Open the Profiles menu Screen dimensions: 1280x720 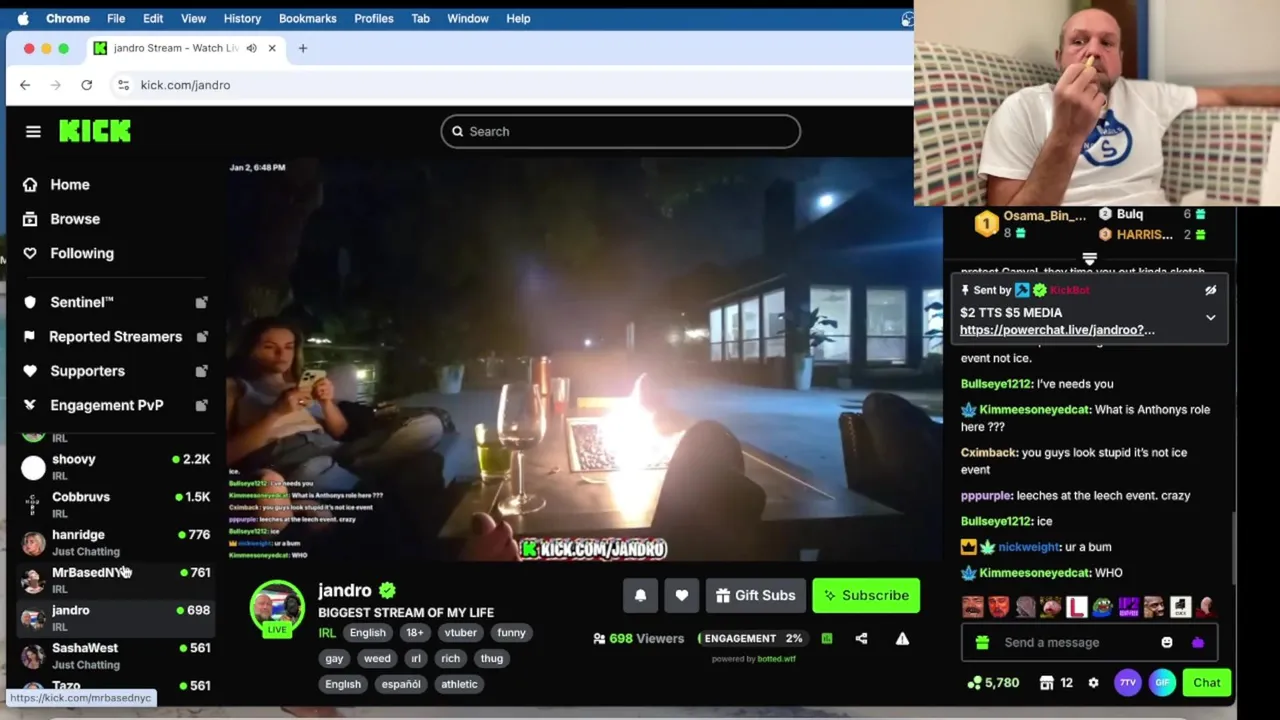374,18
